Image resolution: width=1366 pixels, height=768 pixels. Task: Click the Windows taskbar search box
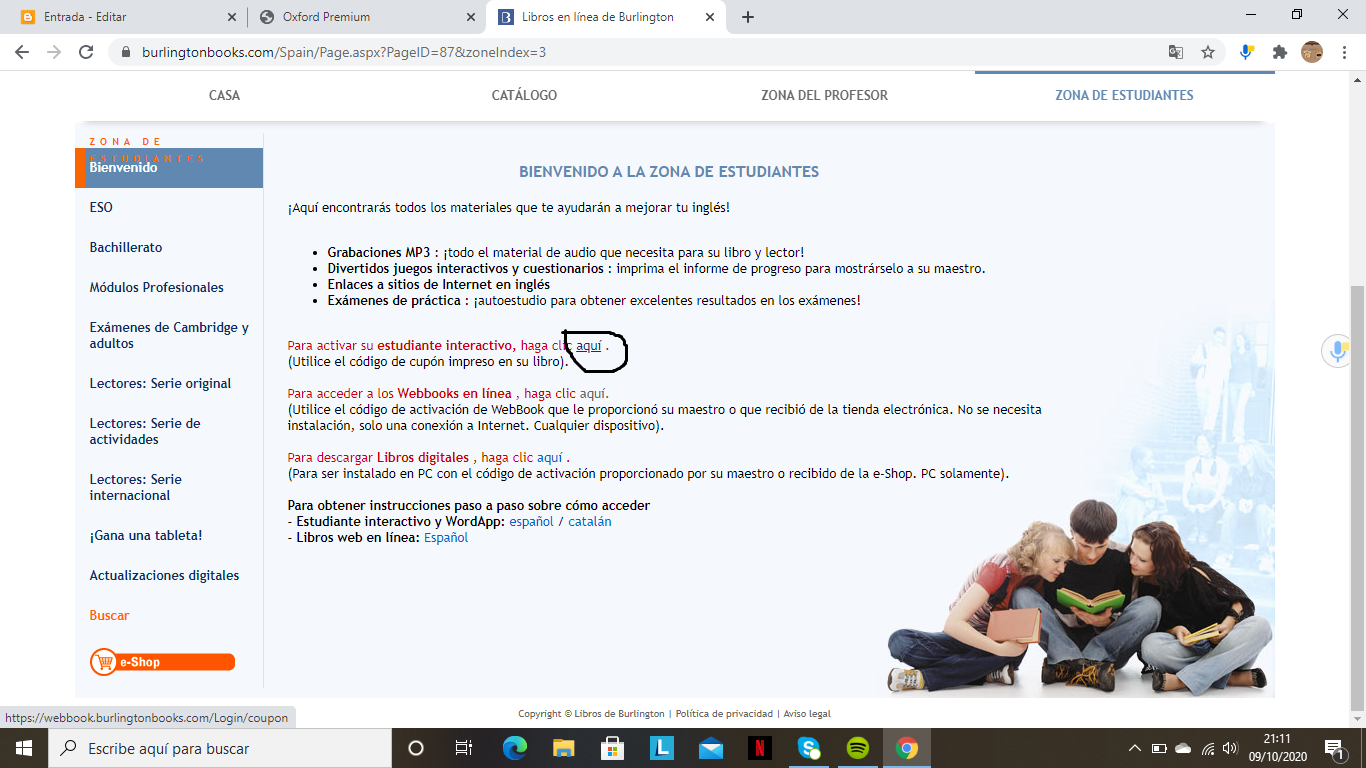coord(220,748)
